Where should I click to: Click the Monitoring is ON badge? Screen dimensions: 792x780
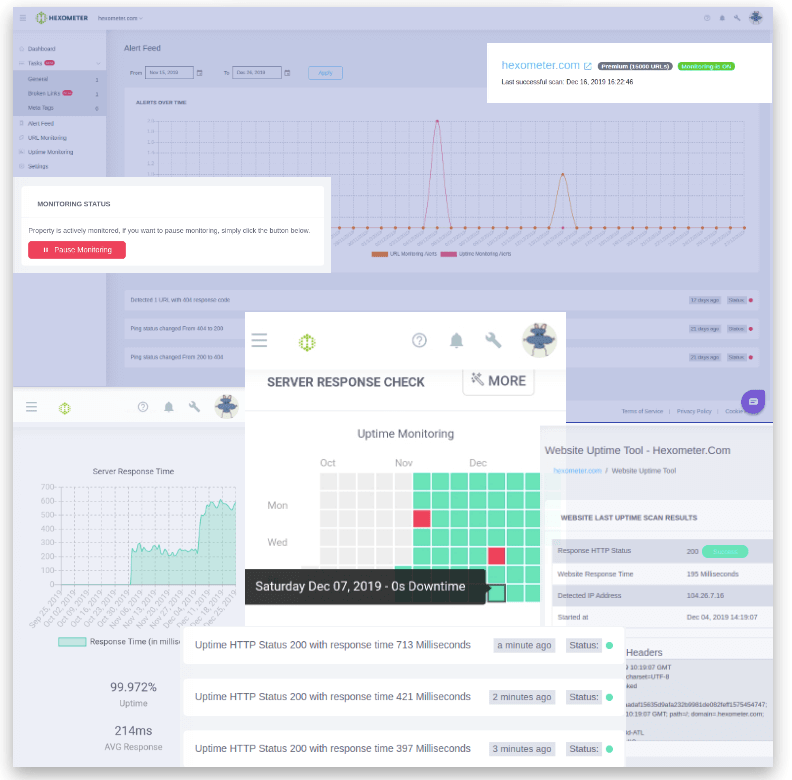706,66
